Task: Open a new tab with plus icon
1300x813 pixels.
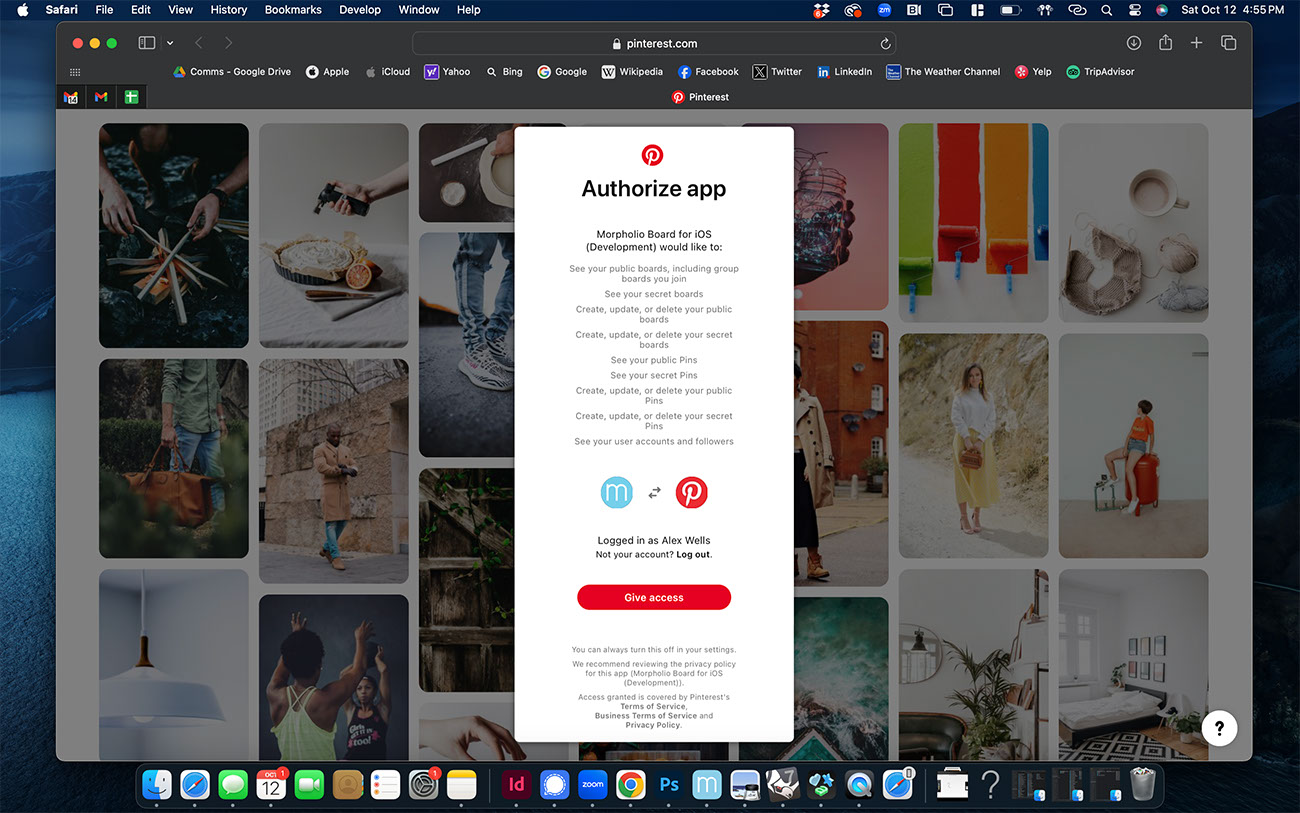Action: pyautogui.click(x=1196, y=43)
